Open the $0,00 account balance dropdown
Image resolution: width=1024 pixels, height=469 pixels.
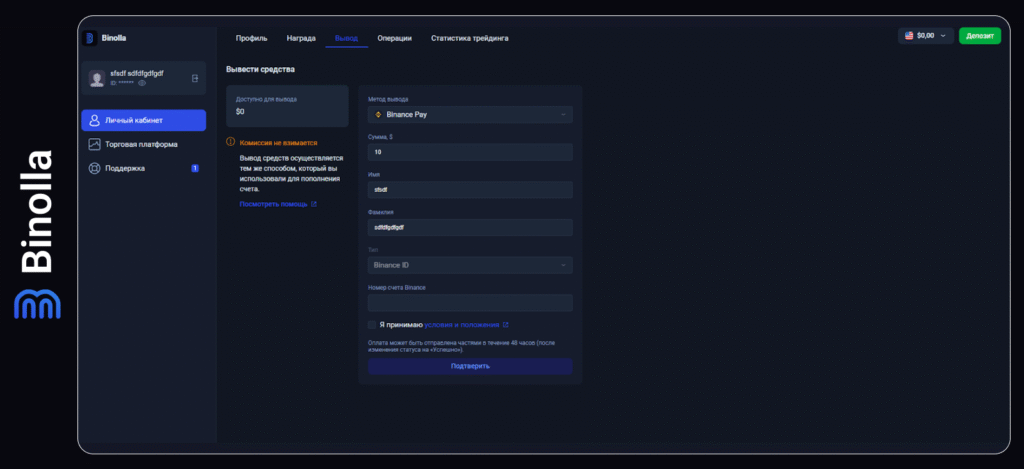point(925,35)
